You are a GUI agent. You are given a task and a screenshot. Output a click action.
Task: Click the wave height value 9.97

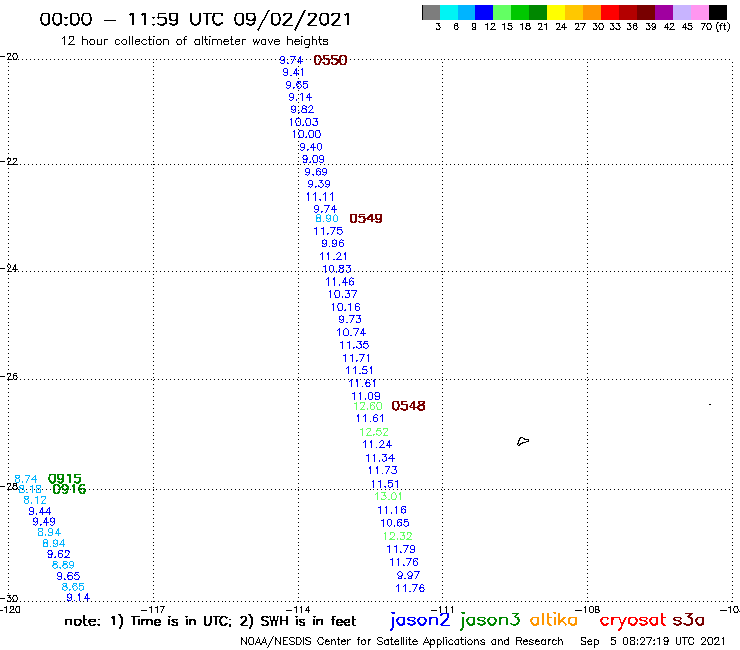[408, 575]
